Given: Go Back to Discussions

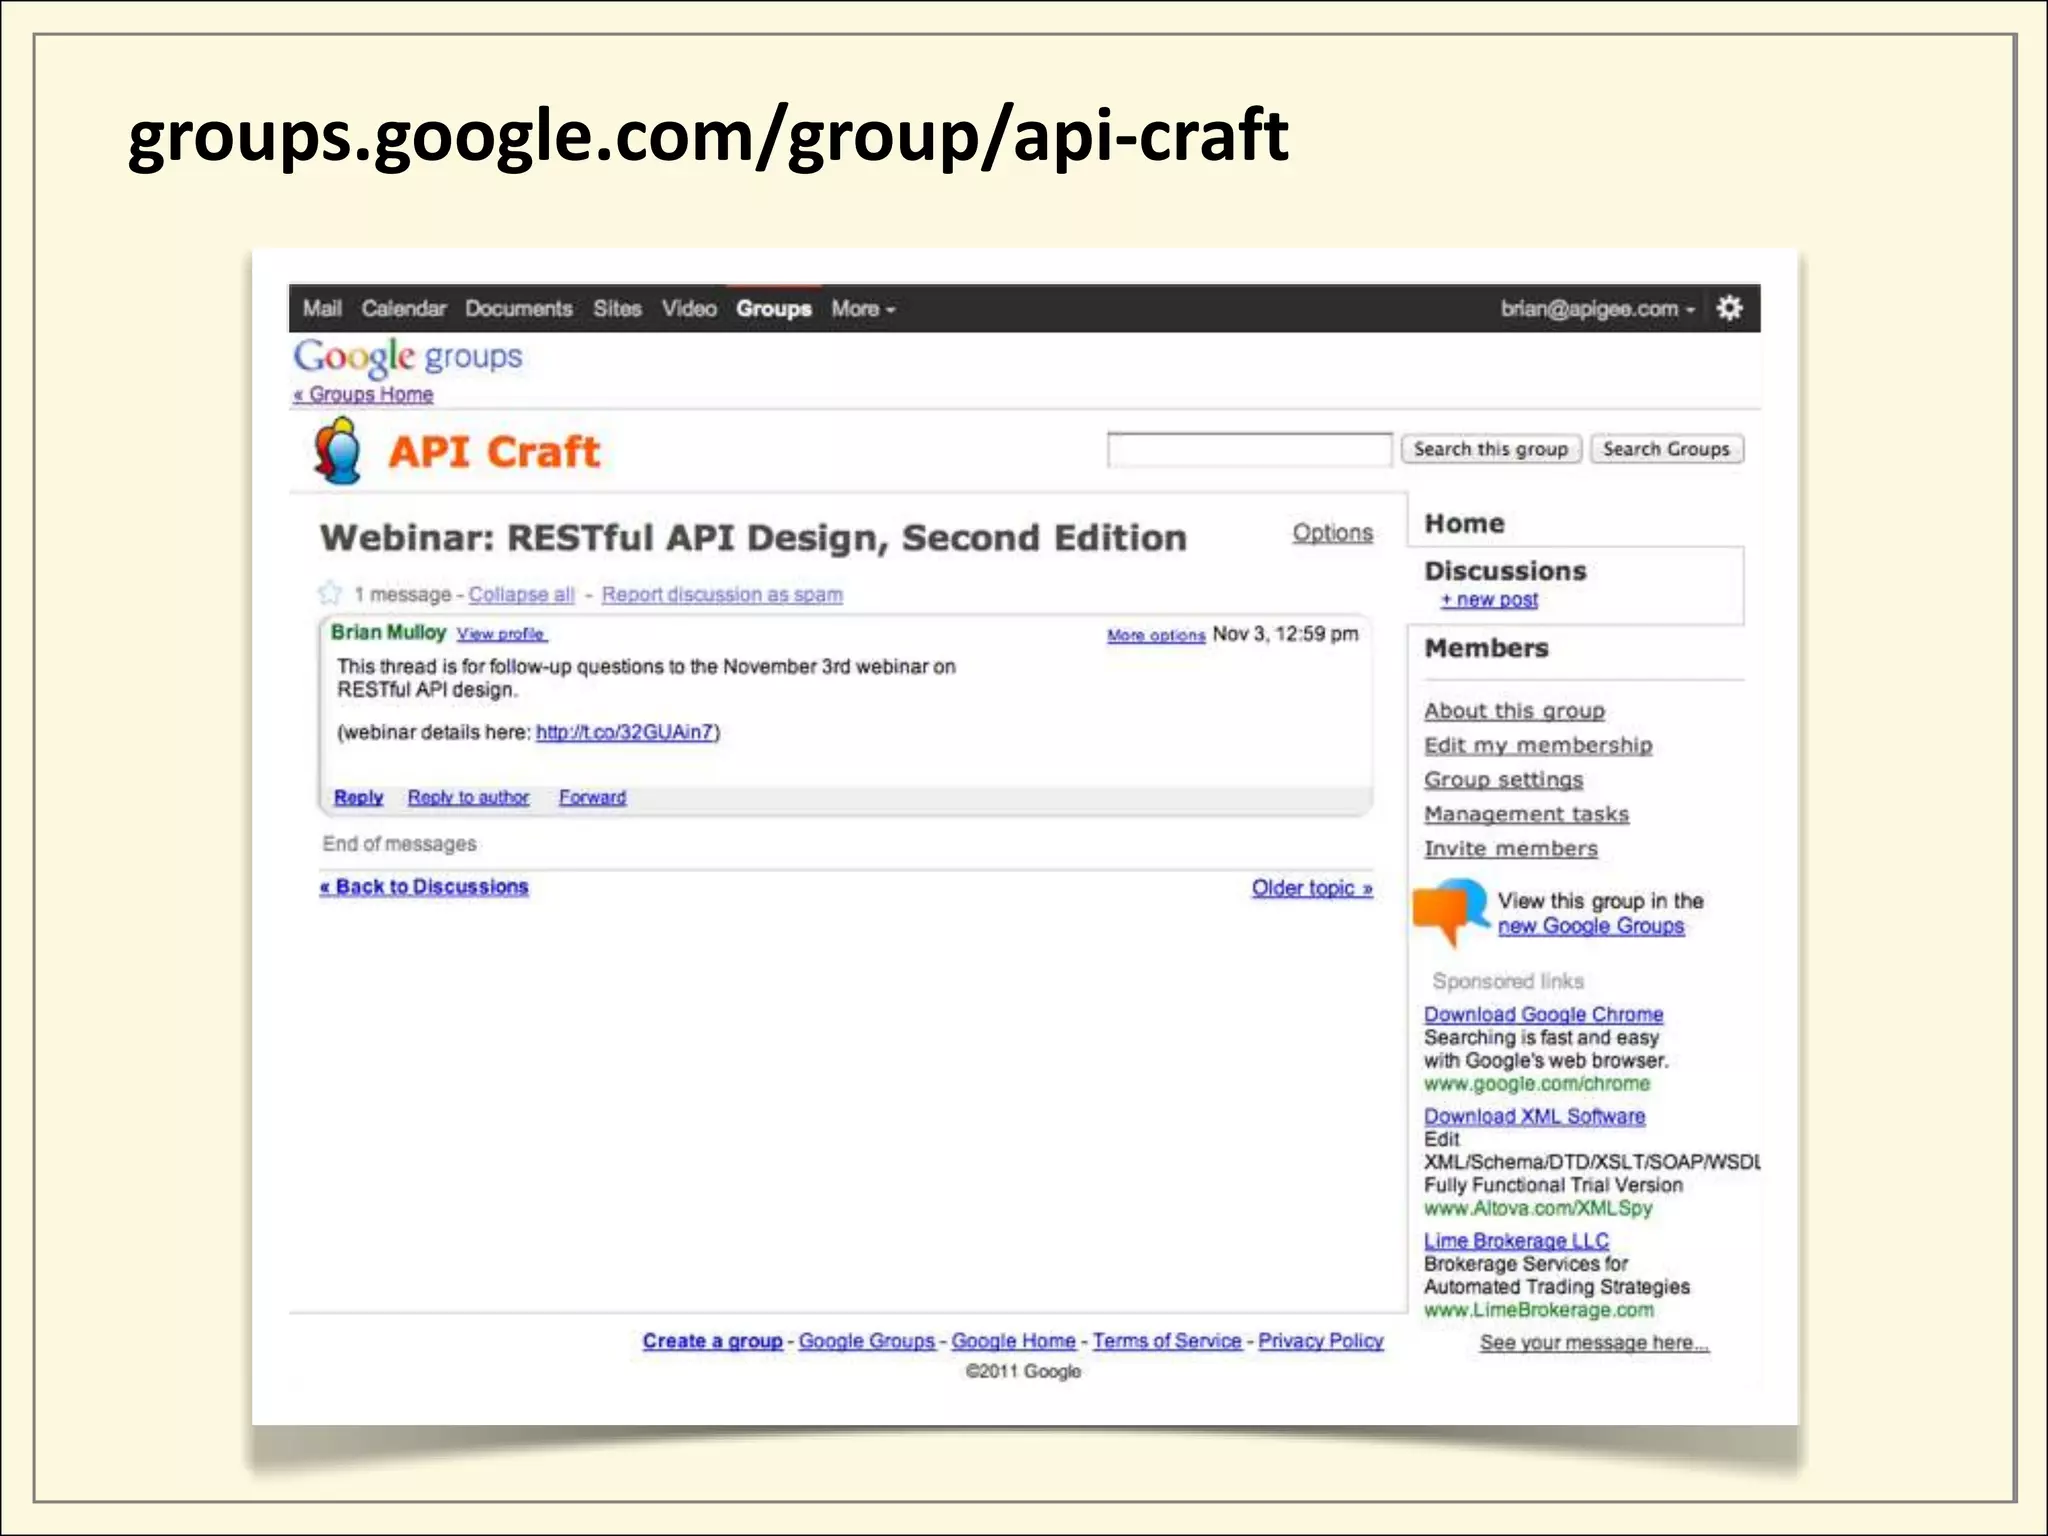Looking at the screenshot, I should point(424,887).
